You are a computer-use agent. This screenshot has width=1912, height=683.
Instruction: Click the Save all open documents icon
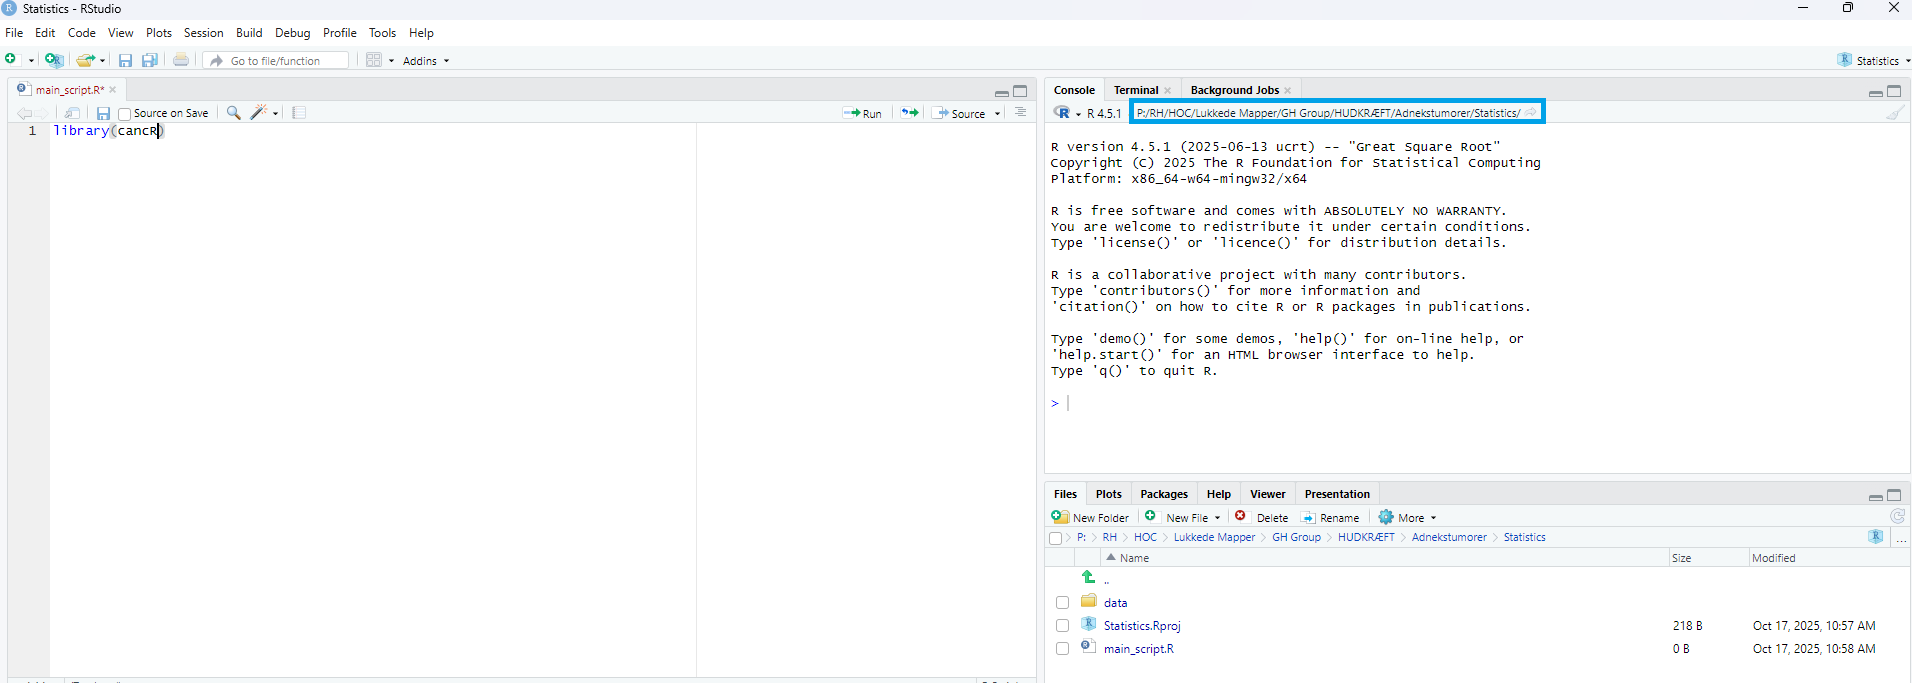tap(149, 60)
